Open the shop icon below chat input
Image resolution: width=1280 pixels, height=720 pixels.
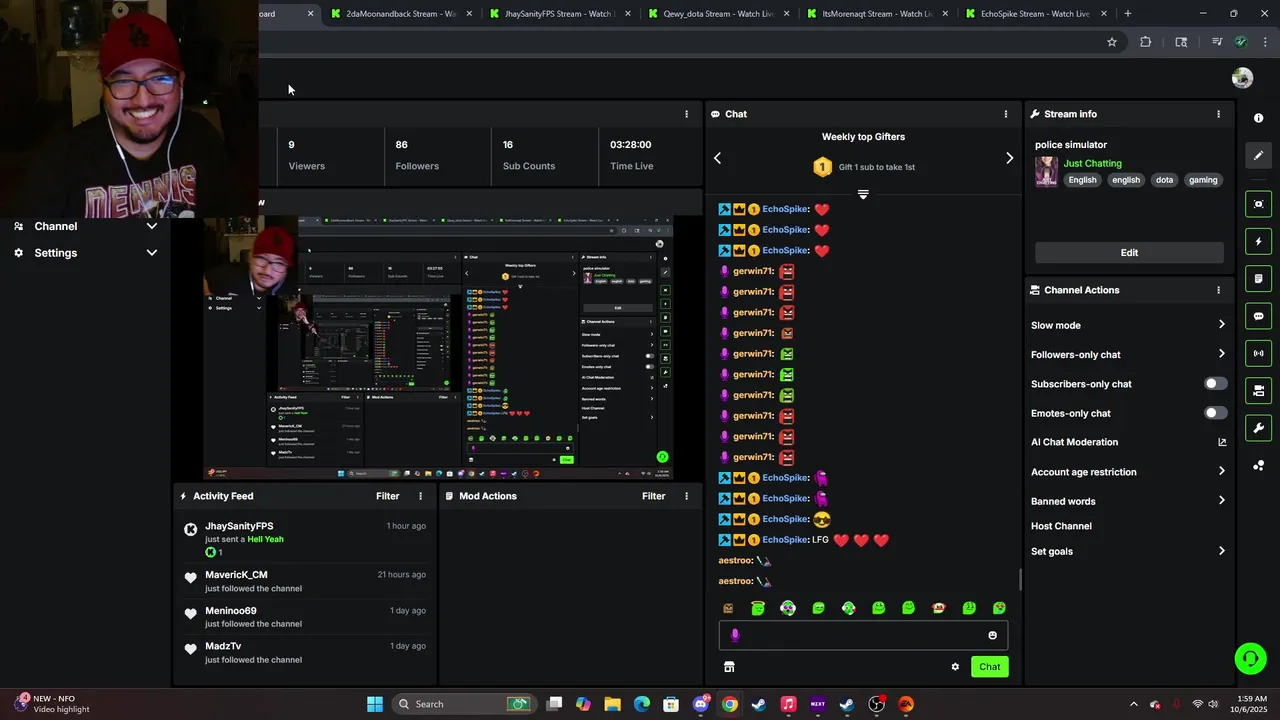[x=729, y=667]
